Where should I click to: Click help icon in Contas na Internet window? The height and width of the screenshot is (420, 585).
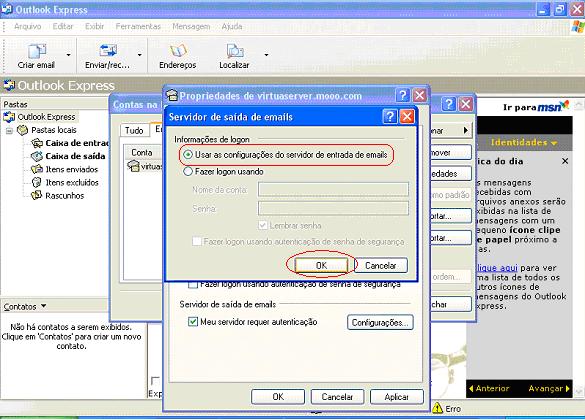pyautogui.click(x=449, y=104)
